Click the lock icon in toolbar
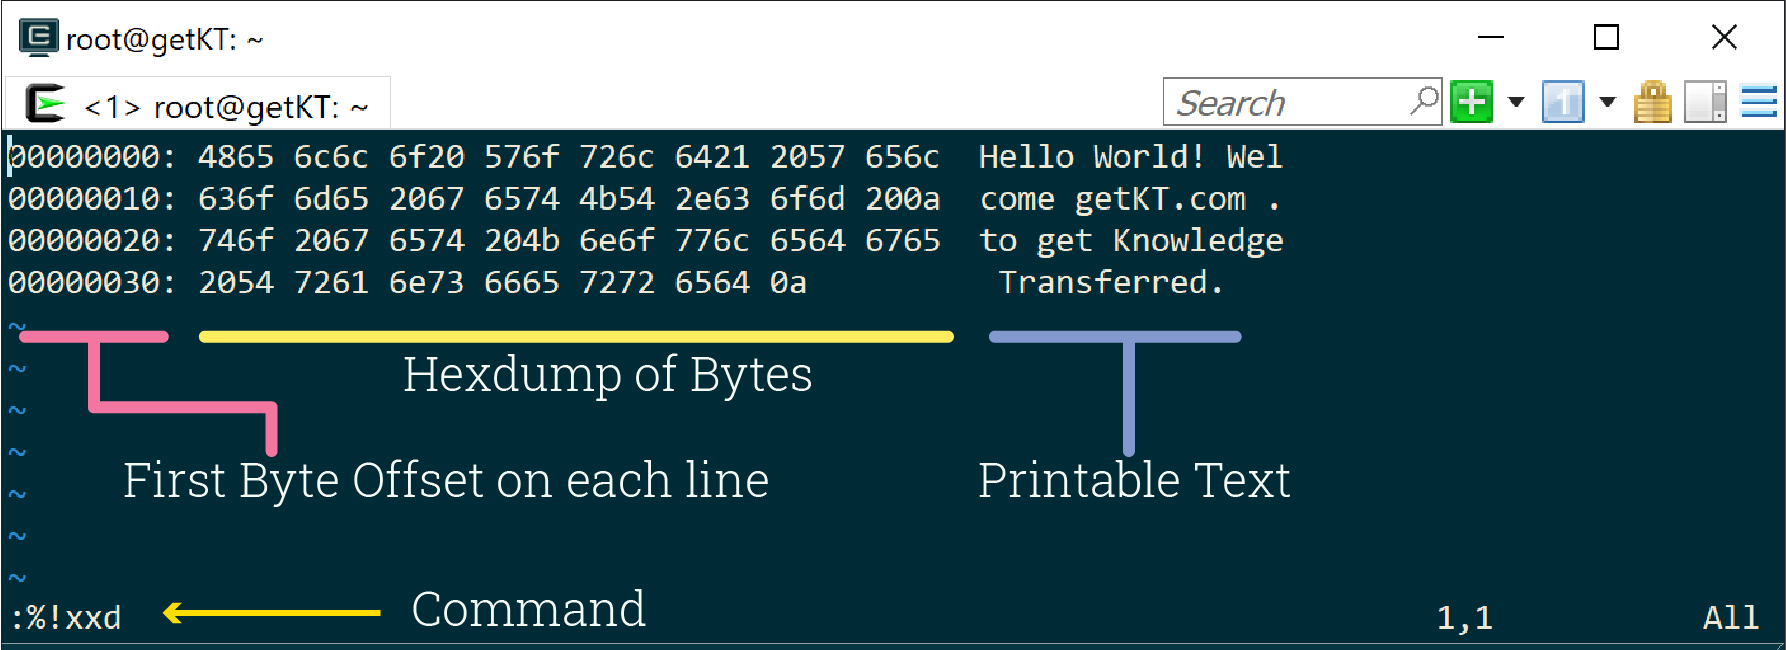The width and height of the screenshot is (1786, 650). 1652,102
